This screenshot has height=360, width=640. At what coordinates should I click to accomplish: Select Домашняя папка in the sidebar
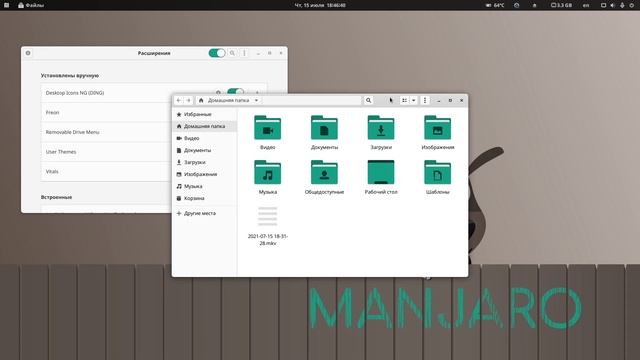click(204, 126)
